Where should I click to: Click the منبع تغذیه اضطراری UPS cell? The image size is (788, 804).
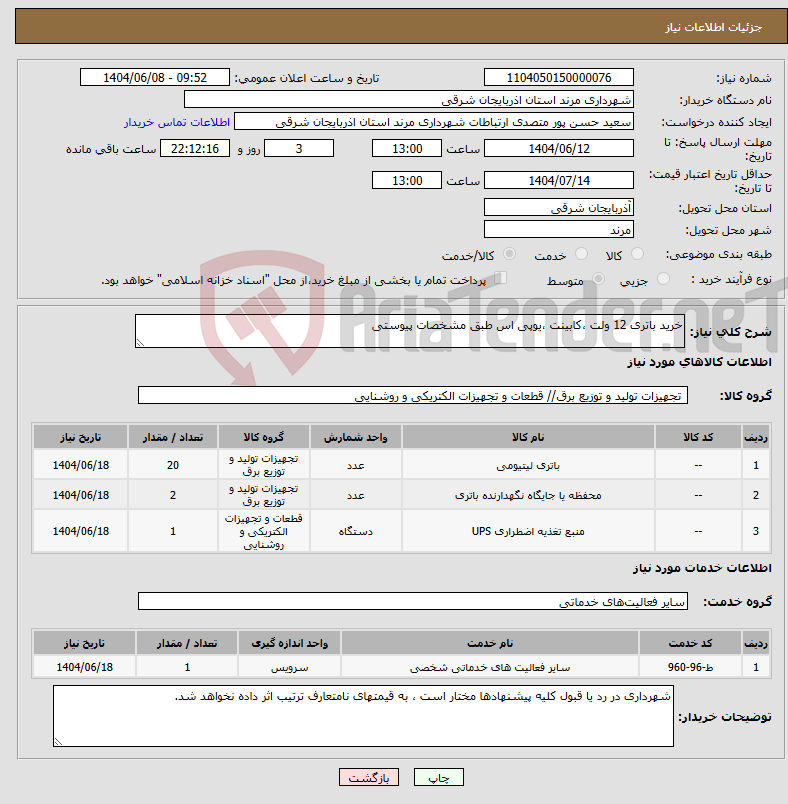[x=528, y=531]
